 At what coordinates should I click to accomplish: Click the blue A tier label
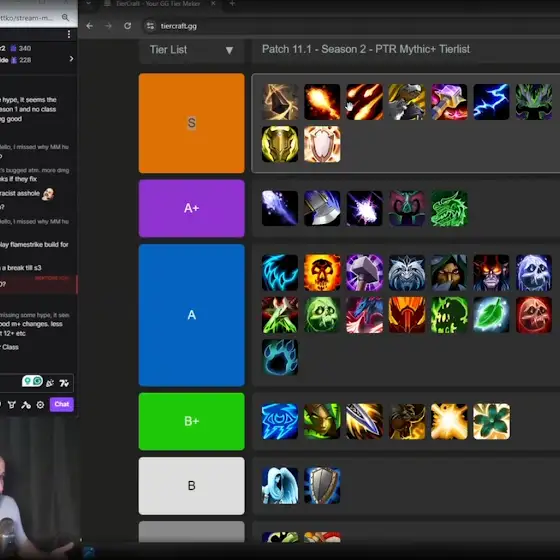coord(192,315)
